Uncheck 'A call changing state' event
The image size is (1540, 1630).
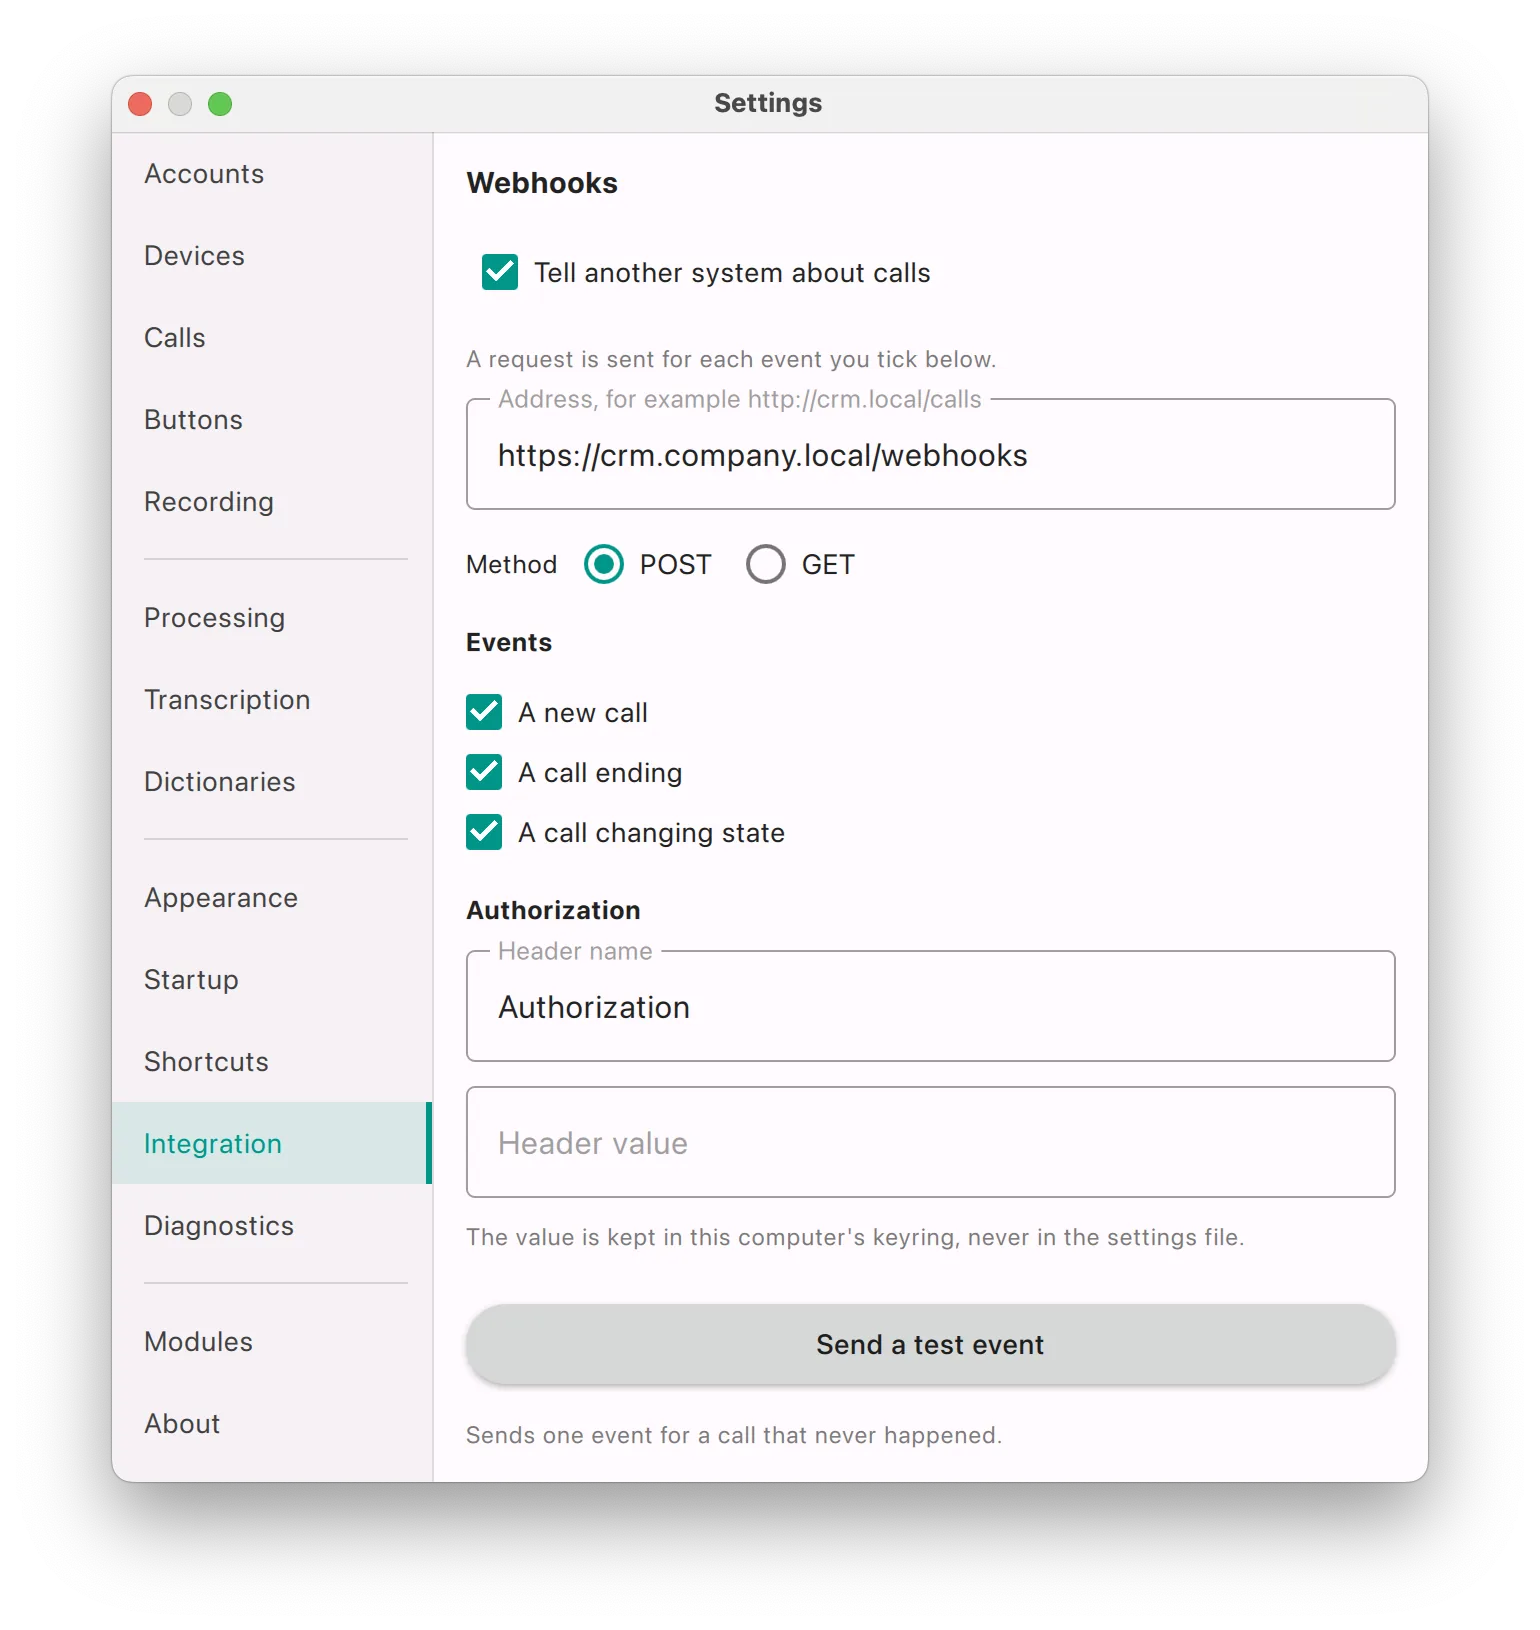[x=485, y=832]
